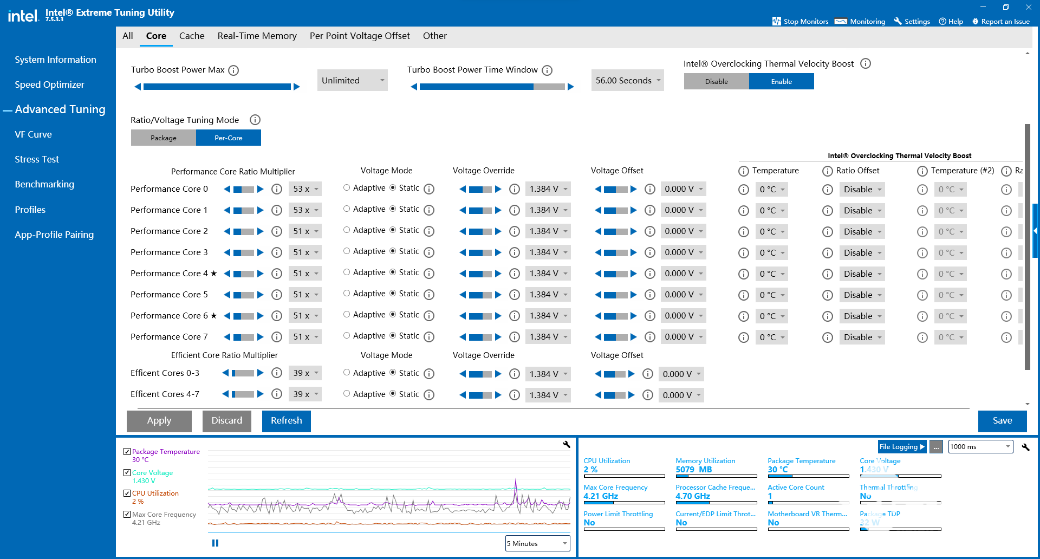The image size is (1040, 559).
Task: Decrease Efficient Cores 4-7 voltage offset arrow
Action: pyautogui.click(x=598, y=395)
